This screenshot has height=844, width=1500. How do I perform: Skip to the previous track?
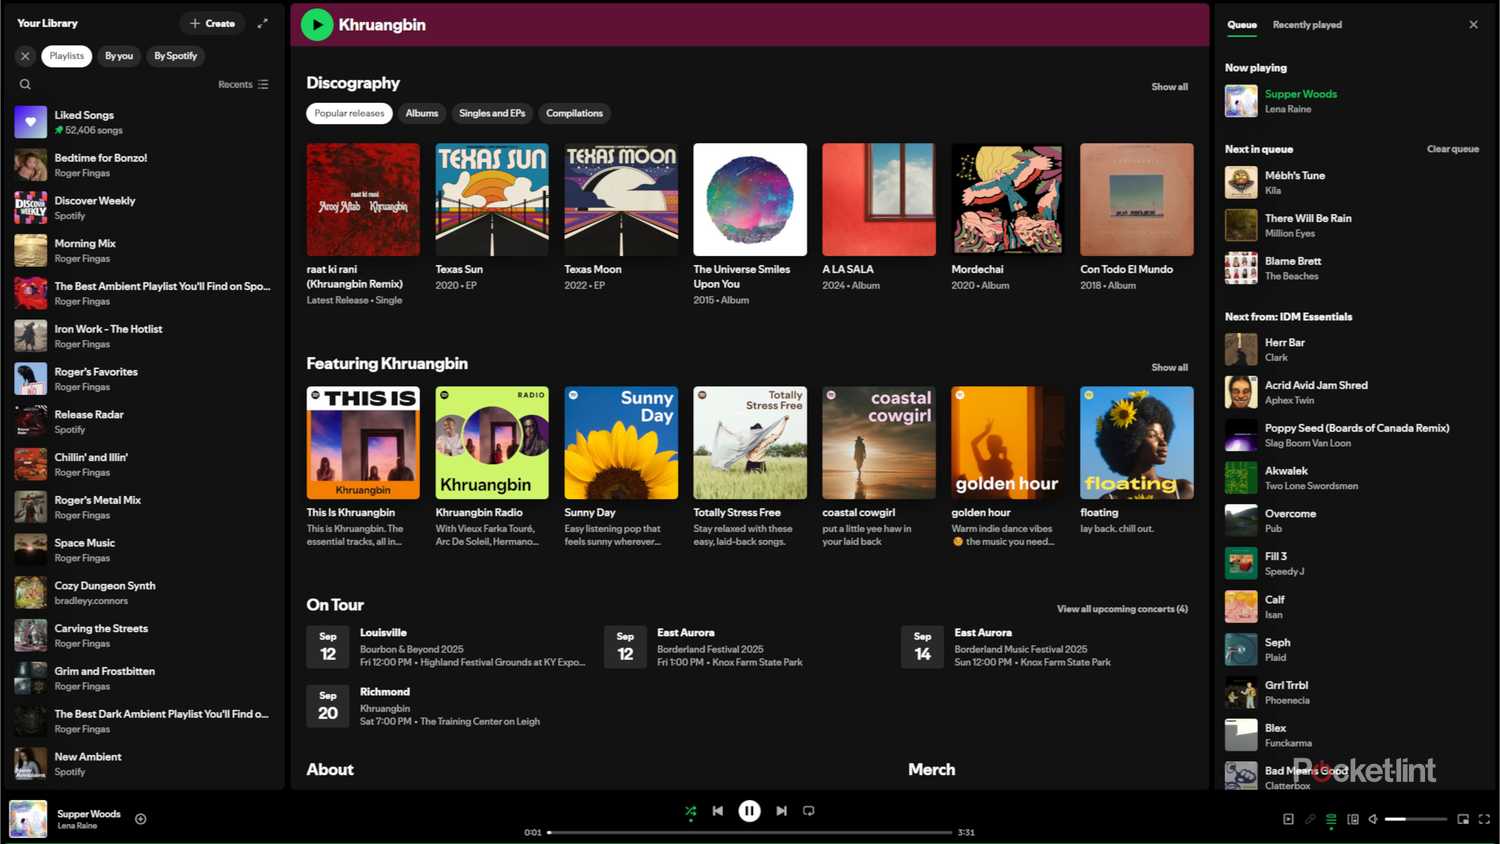click(718, 811)
